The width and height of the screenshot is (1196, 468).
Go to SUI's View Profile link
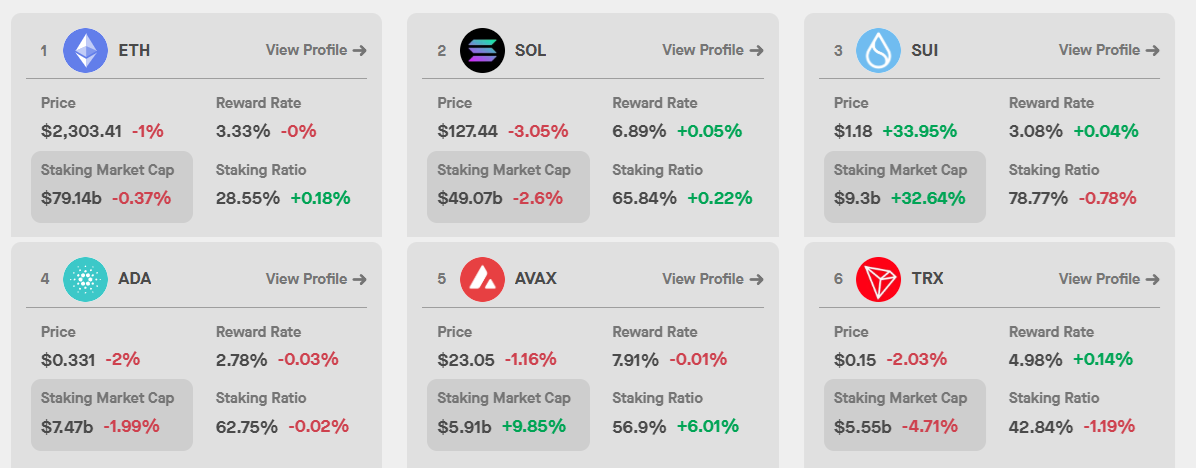pyautogui.click(x=1109, y=50)
